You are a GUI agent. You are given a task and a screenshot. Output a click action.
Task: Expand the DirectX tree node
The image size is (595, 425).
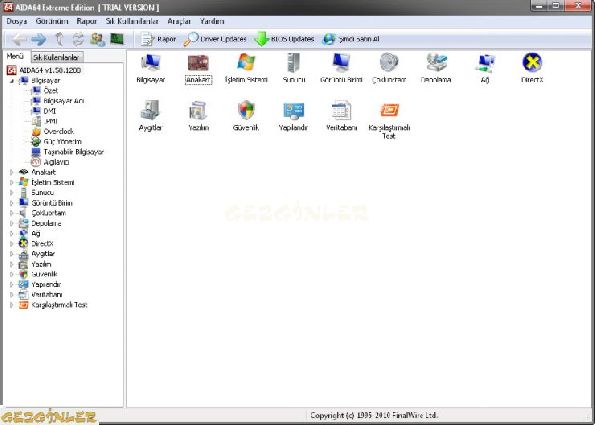click(12, 244)
